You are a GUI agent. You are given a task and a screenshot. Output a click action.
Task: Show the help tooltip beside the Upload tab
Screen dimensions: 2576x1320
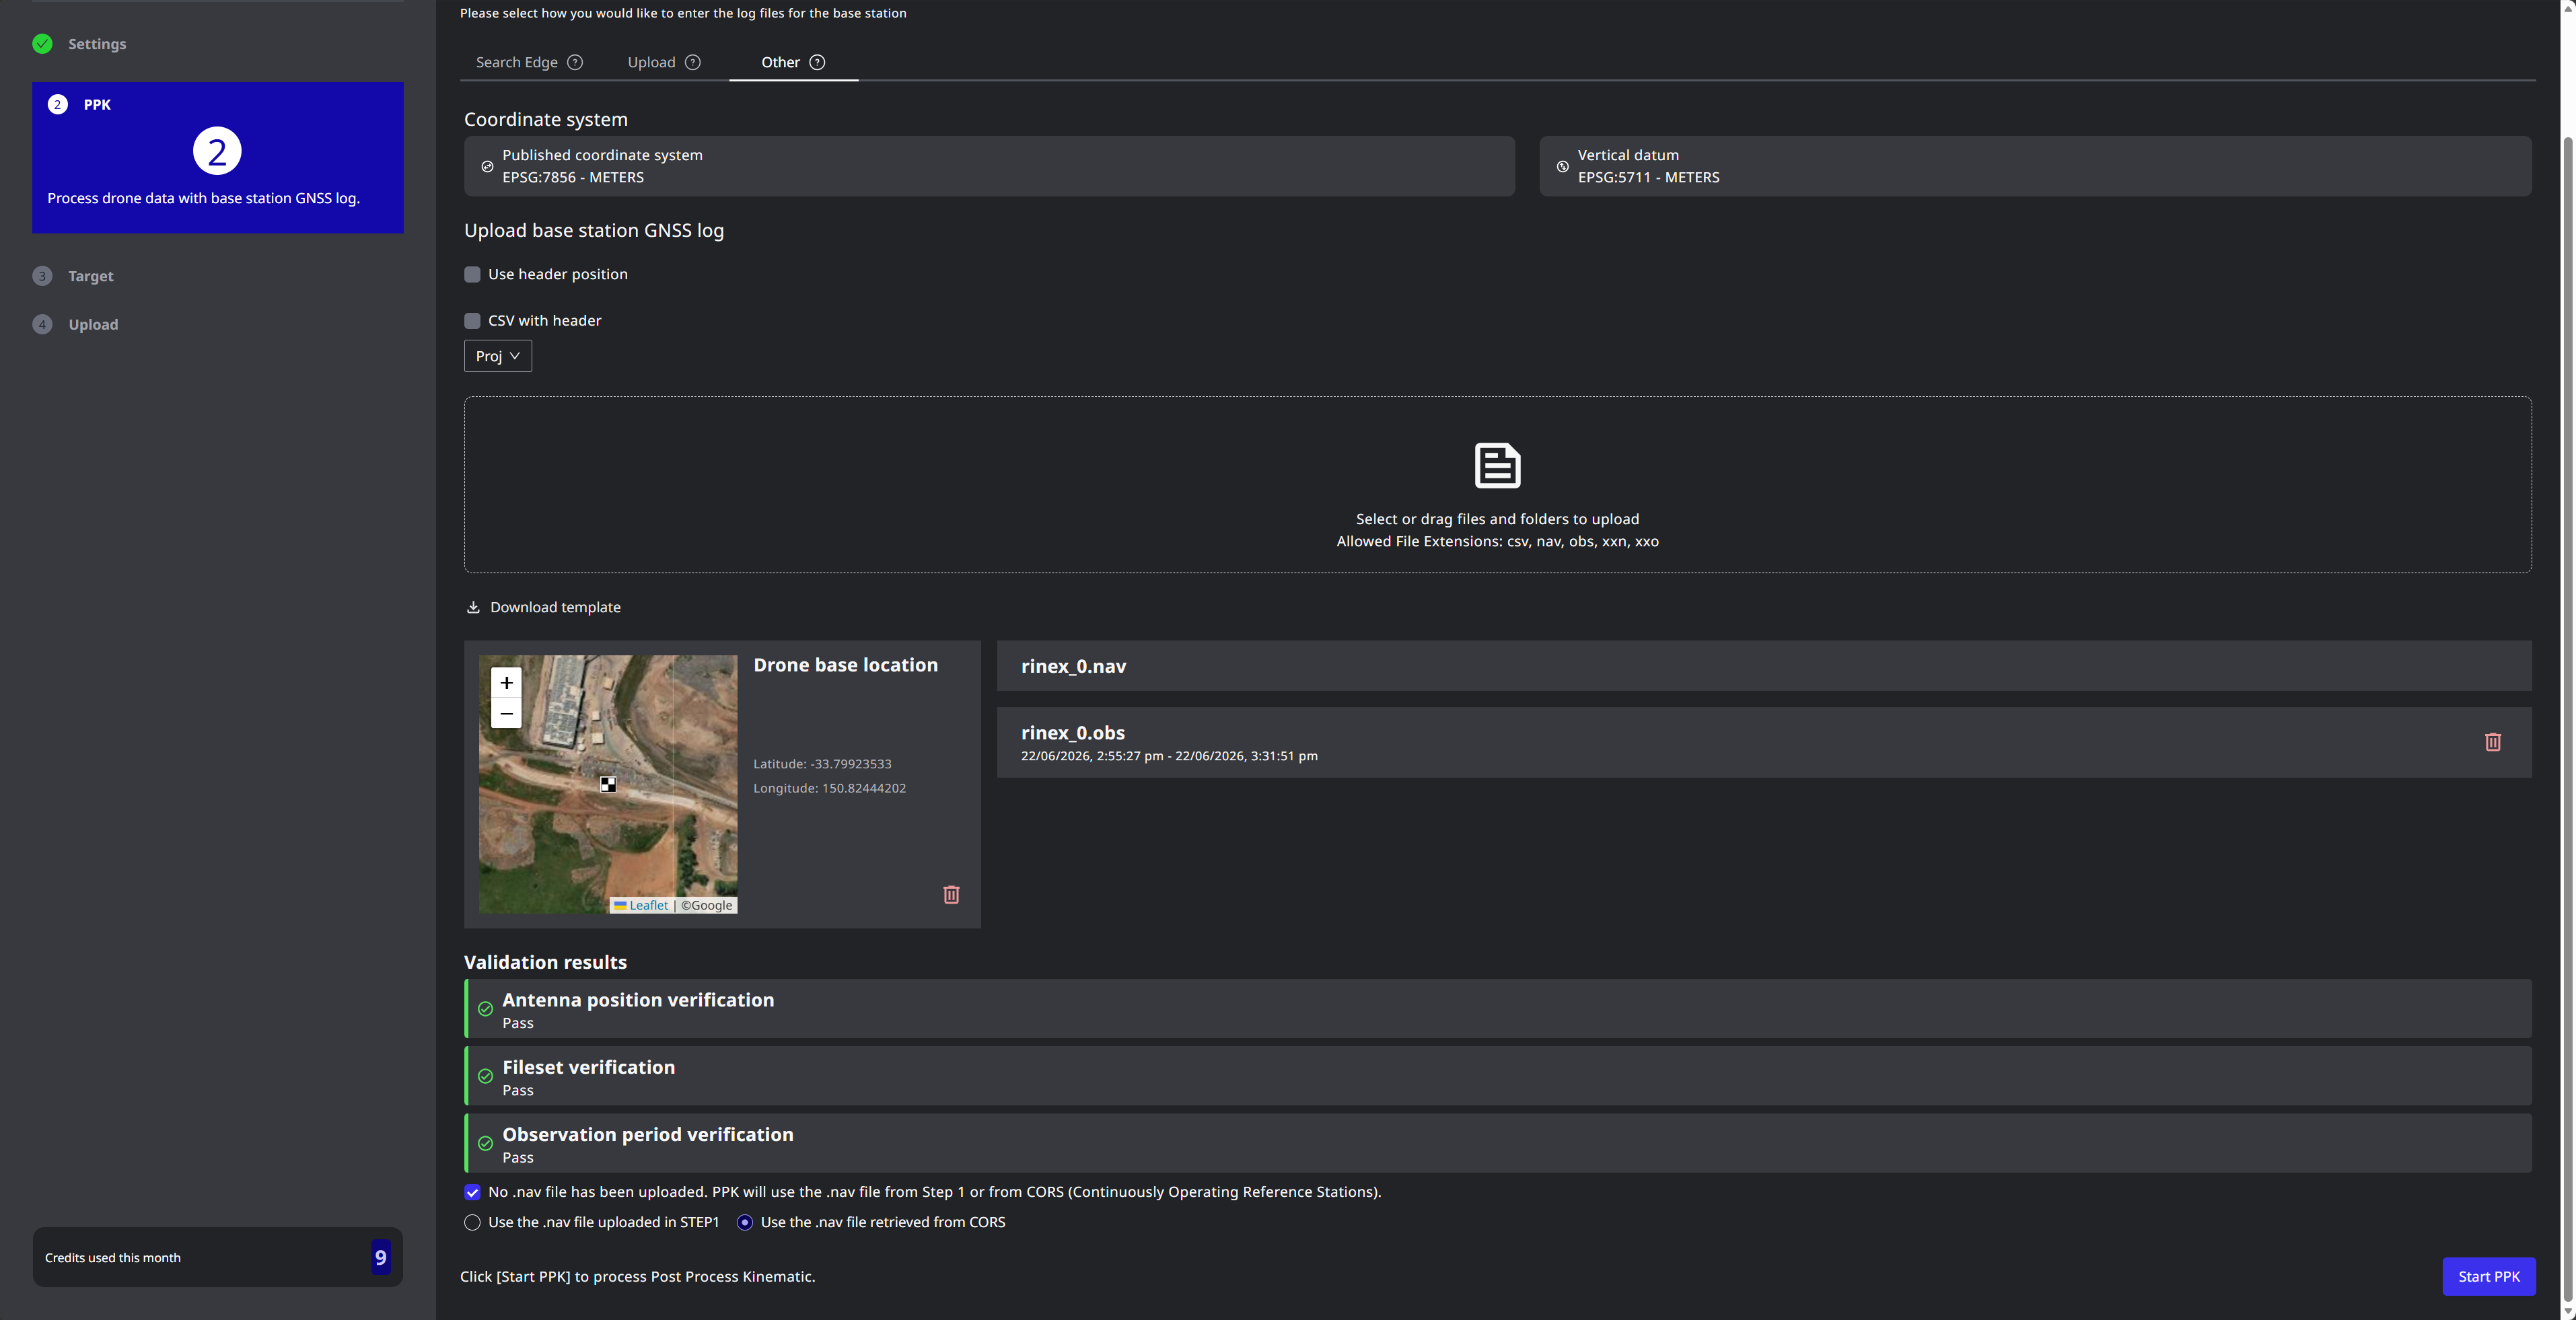point(692,62)
